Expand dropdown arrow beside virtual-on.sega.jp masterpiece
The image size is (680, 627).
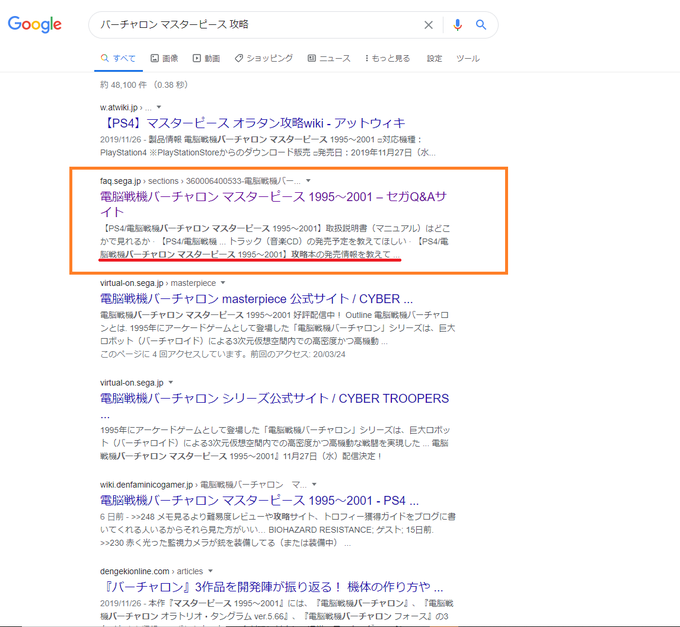[223, 283]
